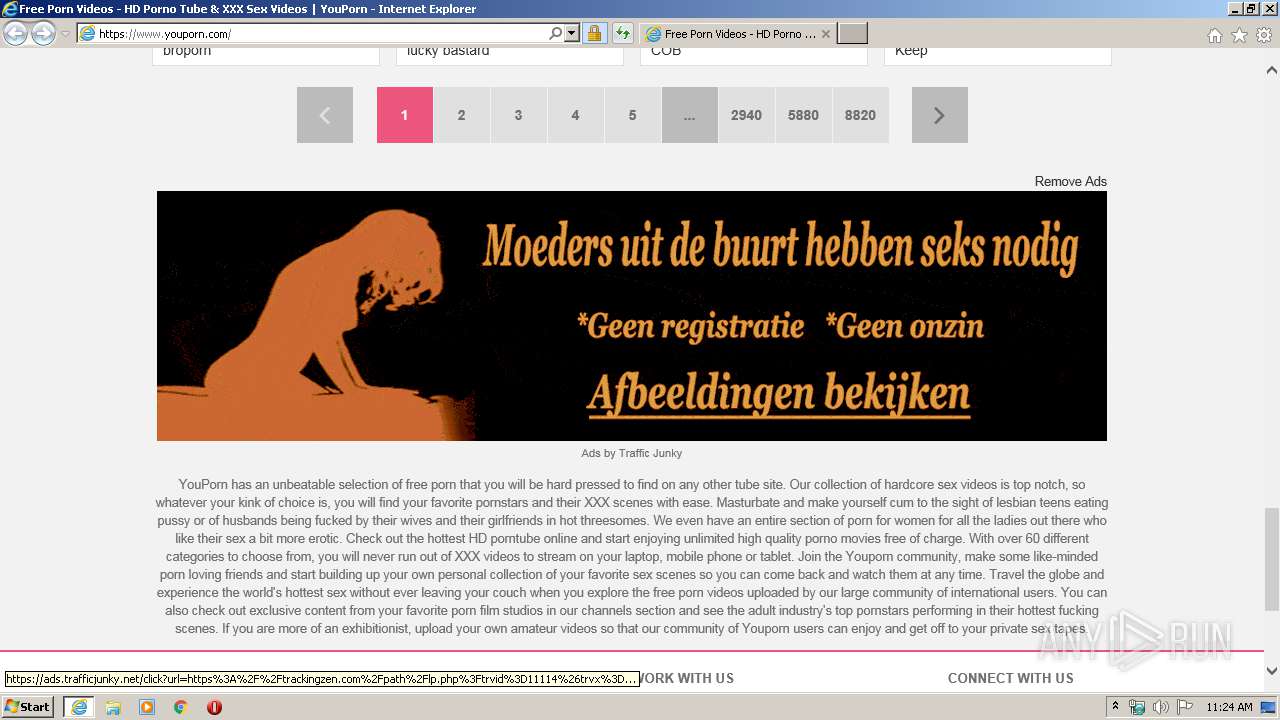Click the volume speaker tray icon

click(1161, 707)
